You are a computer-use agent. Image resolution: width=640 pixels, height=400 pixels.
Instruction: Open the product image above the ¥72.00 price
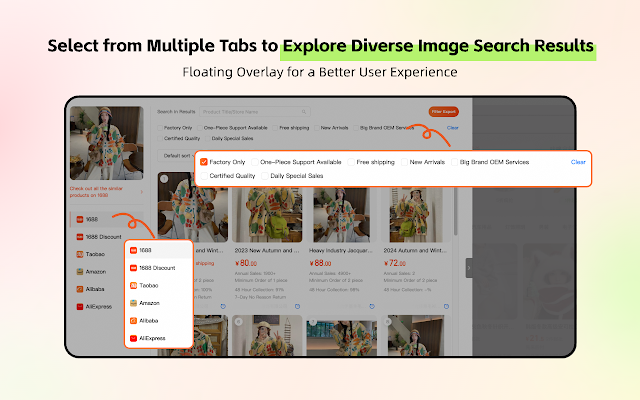pos(416,215)
